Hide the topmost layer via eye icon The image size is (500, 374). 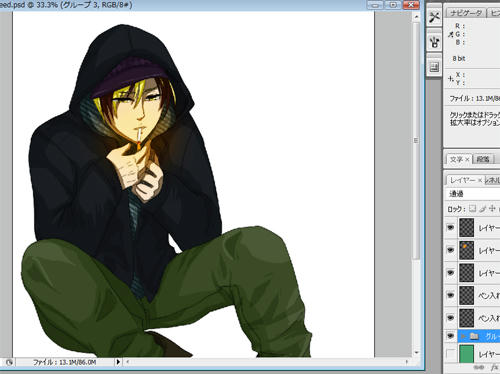450,227
